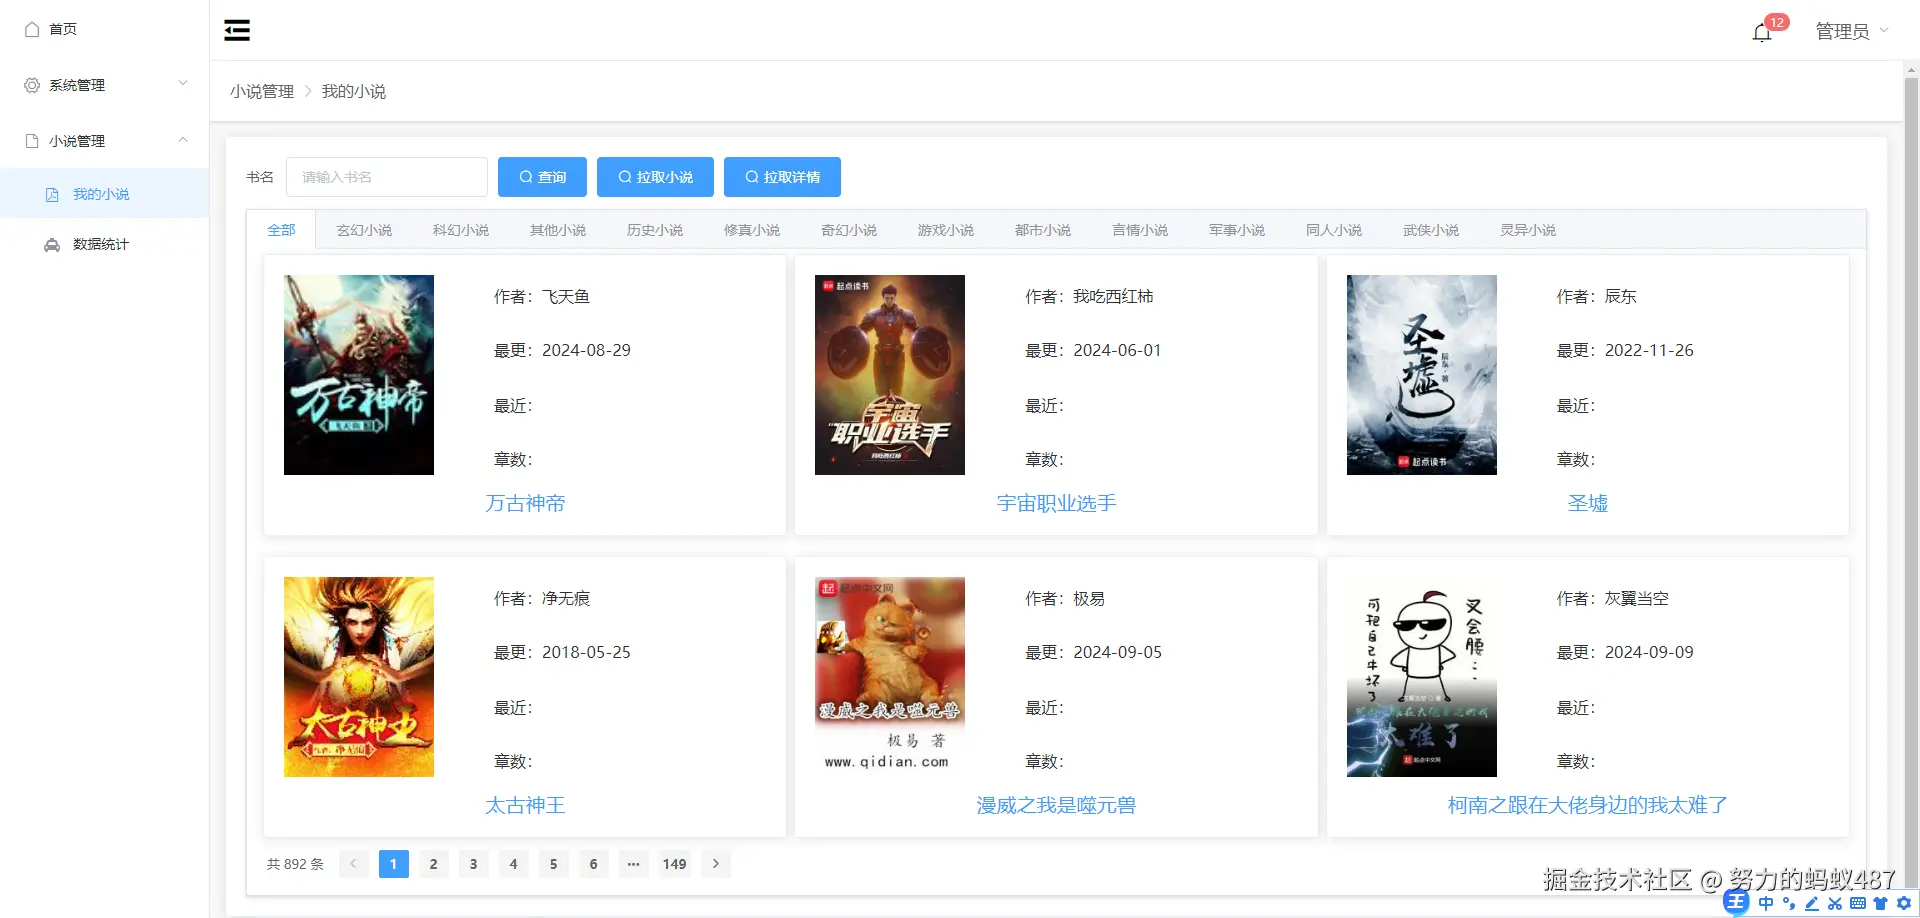Image resolution: width=1920 pixels, height=918 pixels.
Task: Click the 柯南 novel book cover
Action: click(1422, 677)
